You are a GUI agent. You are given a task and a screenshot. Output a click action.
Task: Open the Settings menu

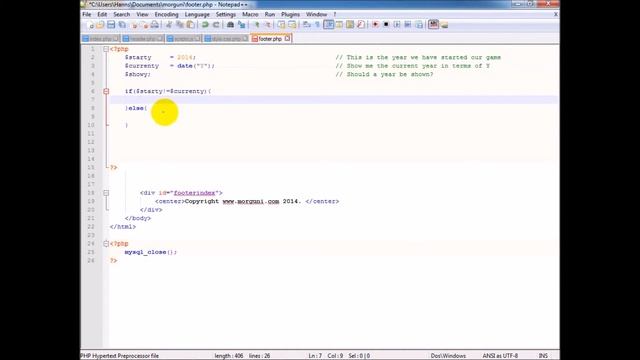coord(226,14)
